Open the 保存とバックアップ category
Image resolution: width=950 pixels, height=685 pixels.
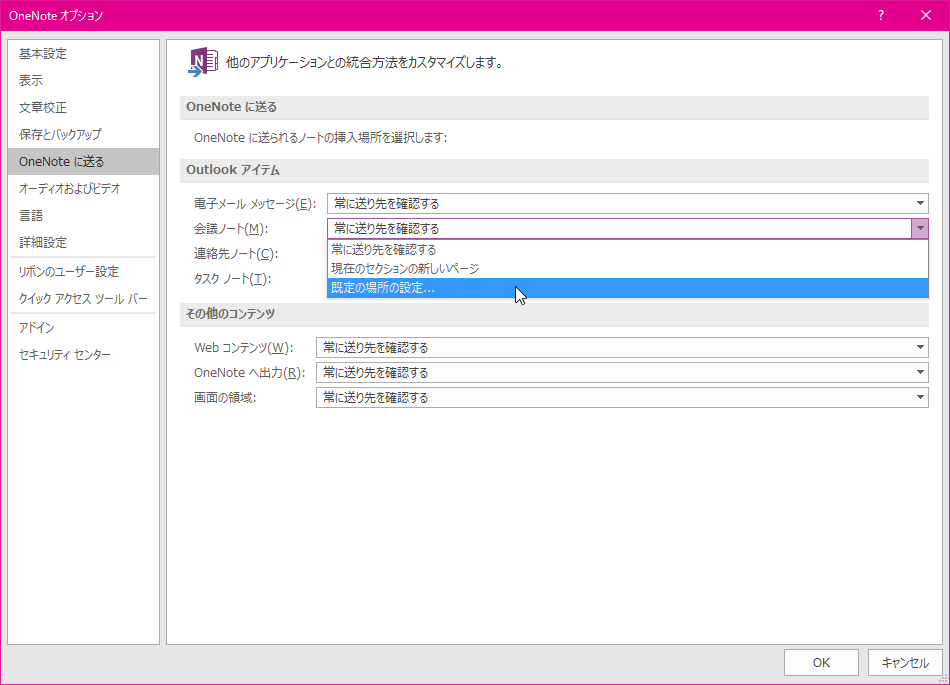pyautogui.click(x=83, y=134)
